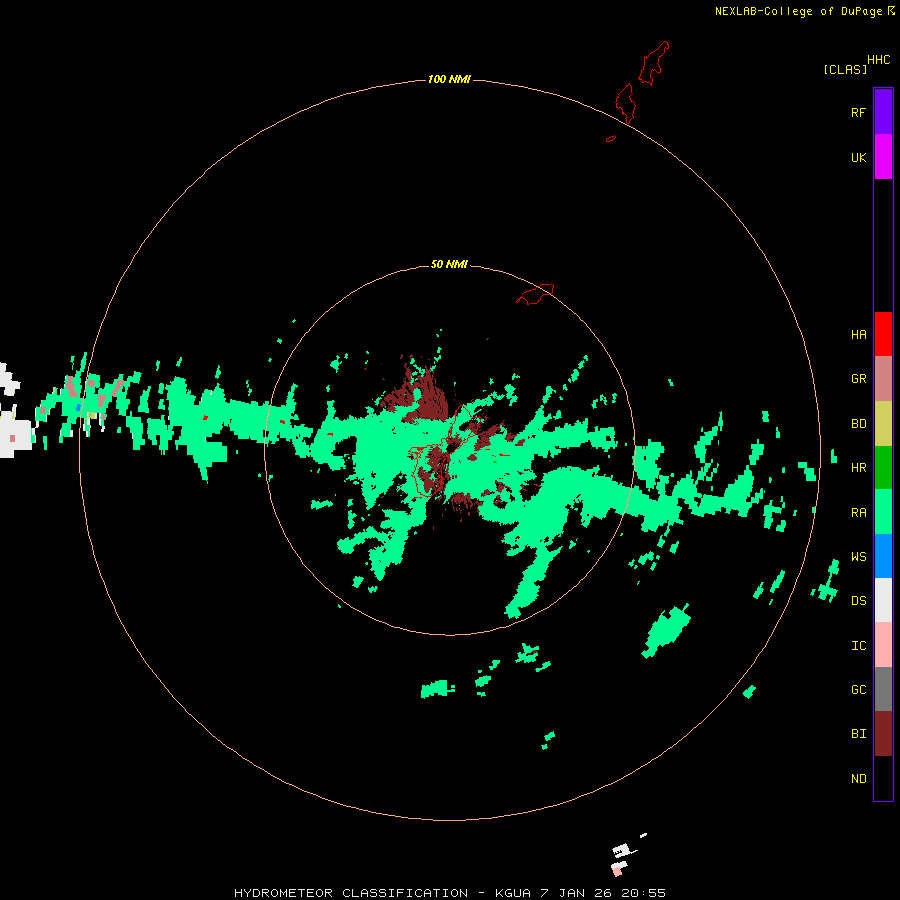Image resolution: width=900 pixels, height=900 pixels.
Task: Click the GC gray legend swatch
Action: tap(883, 689)
